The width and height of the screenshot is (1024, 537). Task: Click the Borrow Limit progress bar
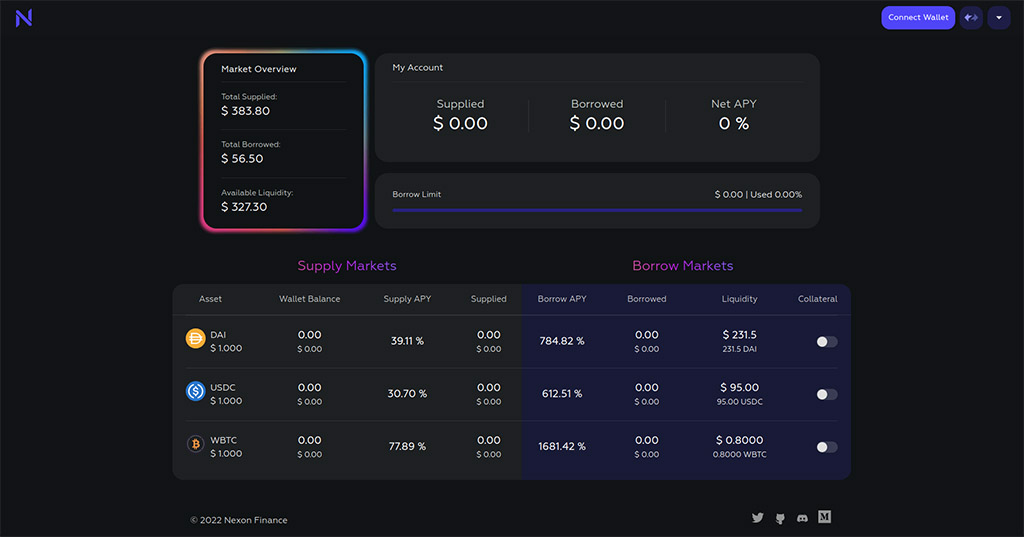[x=597, y=210]
